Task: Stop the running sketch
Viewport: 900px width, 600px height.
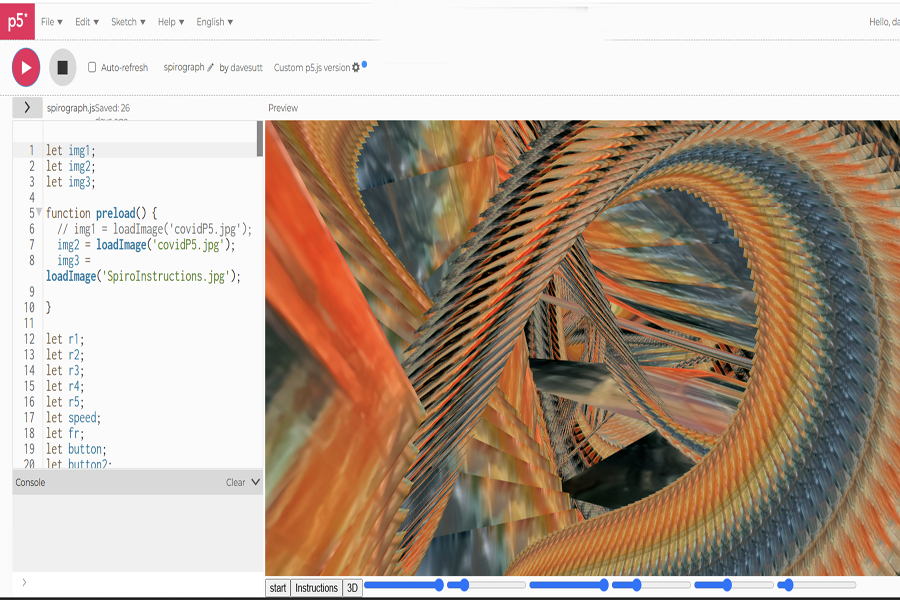Action: pos(62,67)
